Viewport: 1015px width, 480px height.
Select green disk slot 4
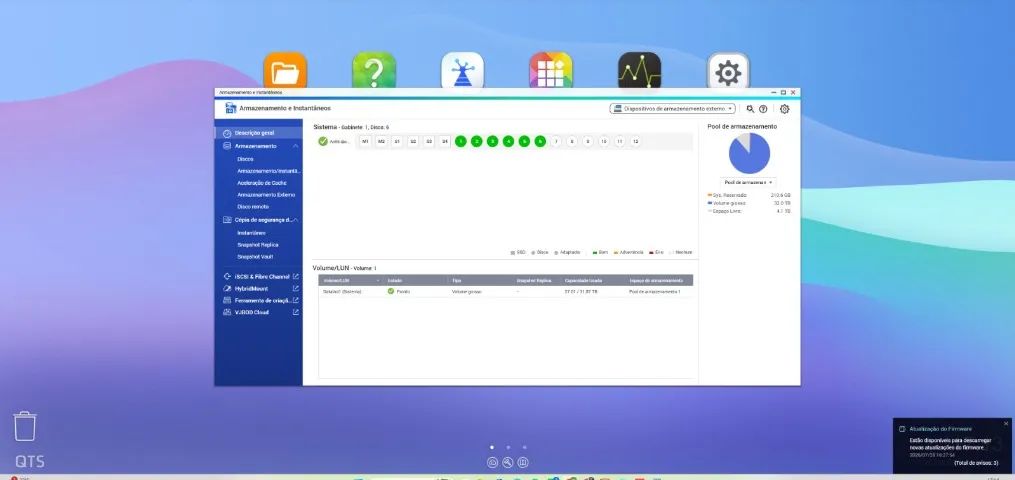[x=508, y=141]
